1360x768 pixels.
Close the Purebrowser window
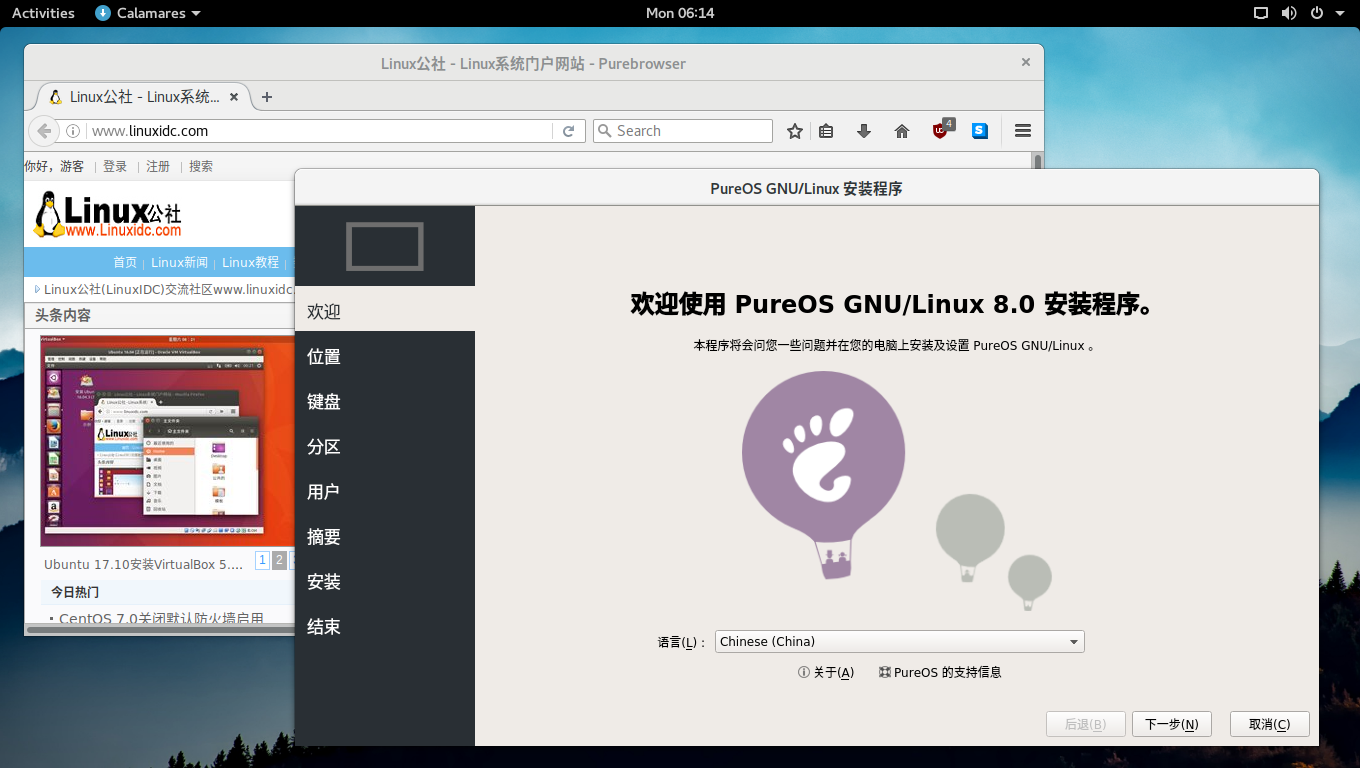coord(1025,62)
